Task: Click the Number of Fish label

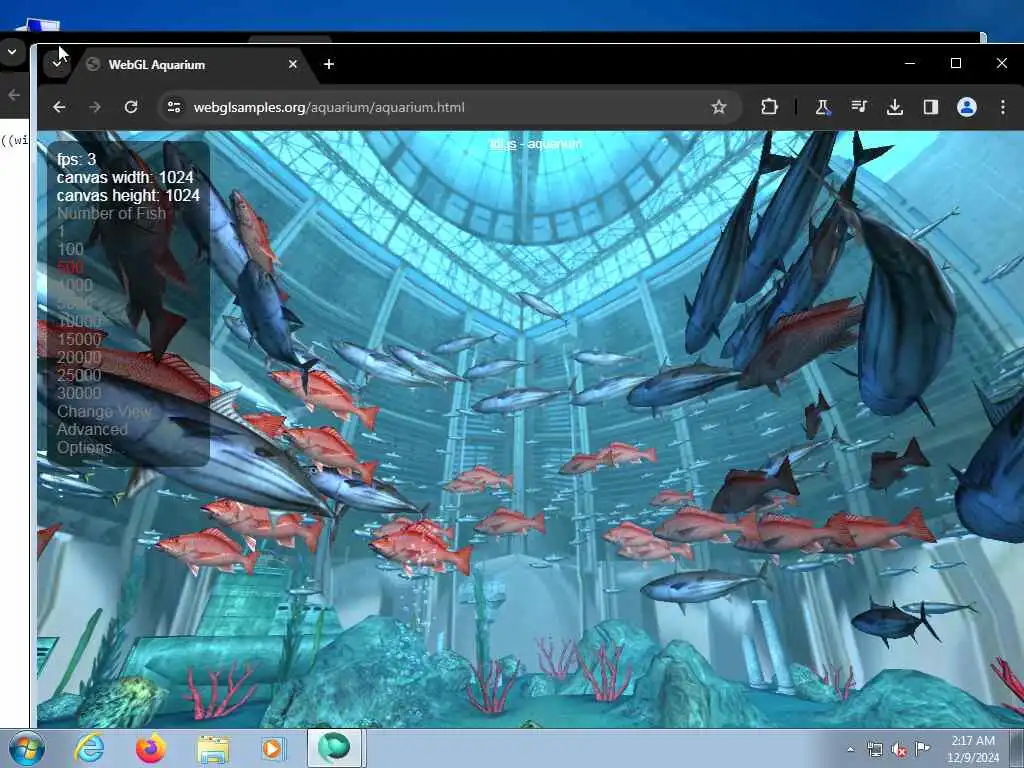Action: pyautogui.click(x=111, y=214)
